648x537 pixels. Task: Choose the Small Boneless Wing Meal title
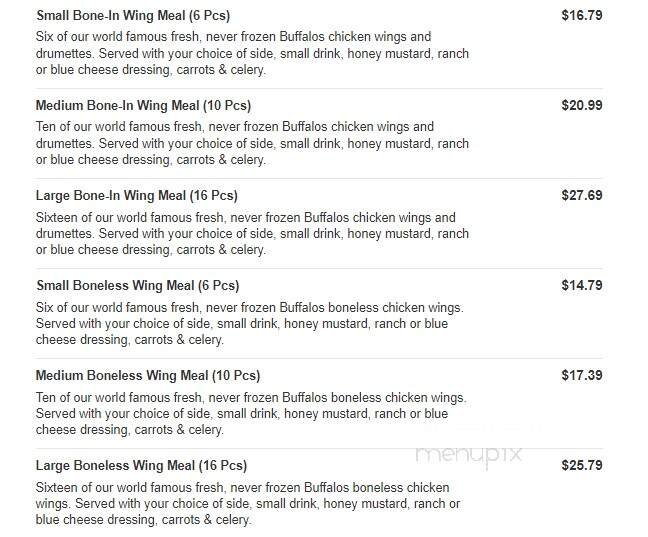point(137,286)
